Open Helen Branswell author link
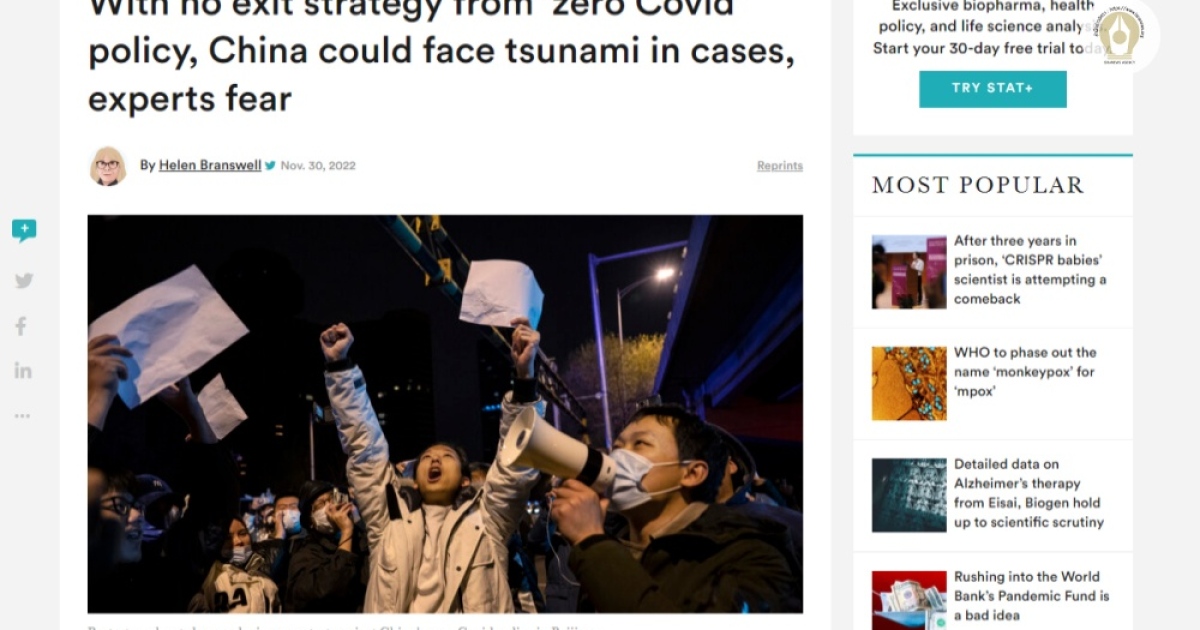This screenshot has height=630, width=1200. (210, 166)
